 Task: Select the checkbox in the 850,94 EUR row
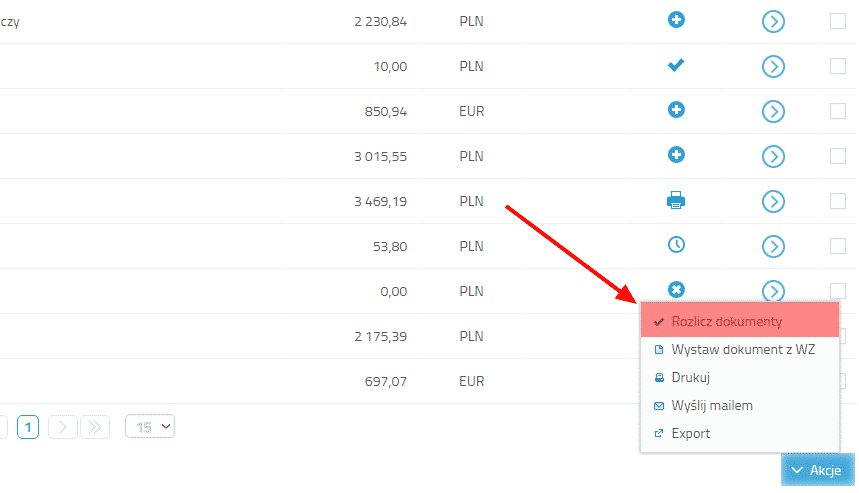838,111
